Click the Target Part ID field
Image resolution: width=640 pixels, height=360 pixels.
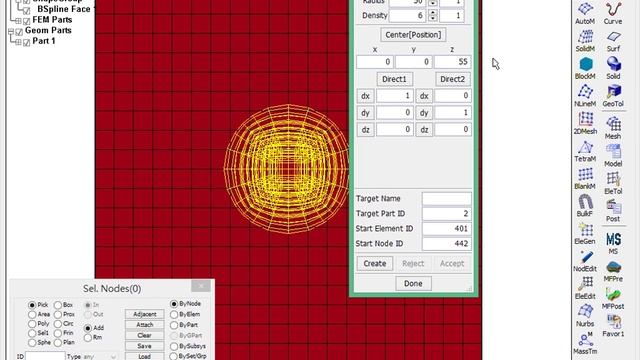447,213
